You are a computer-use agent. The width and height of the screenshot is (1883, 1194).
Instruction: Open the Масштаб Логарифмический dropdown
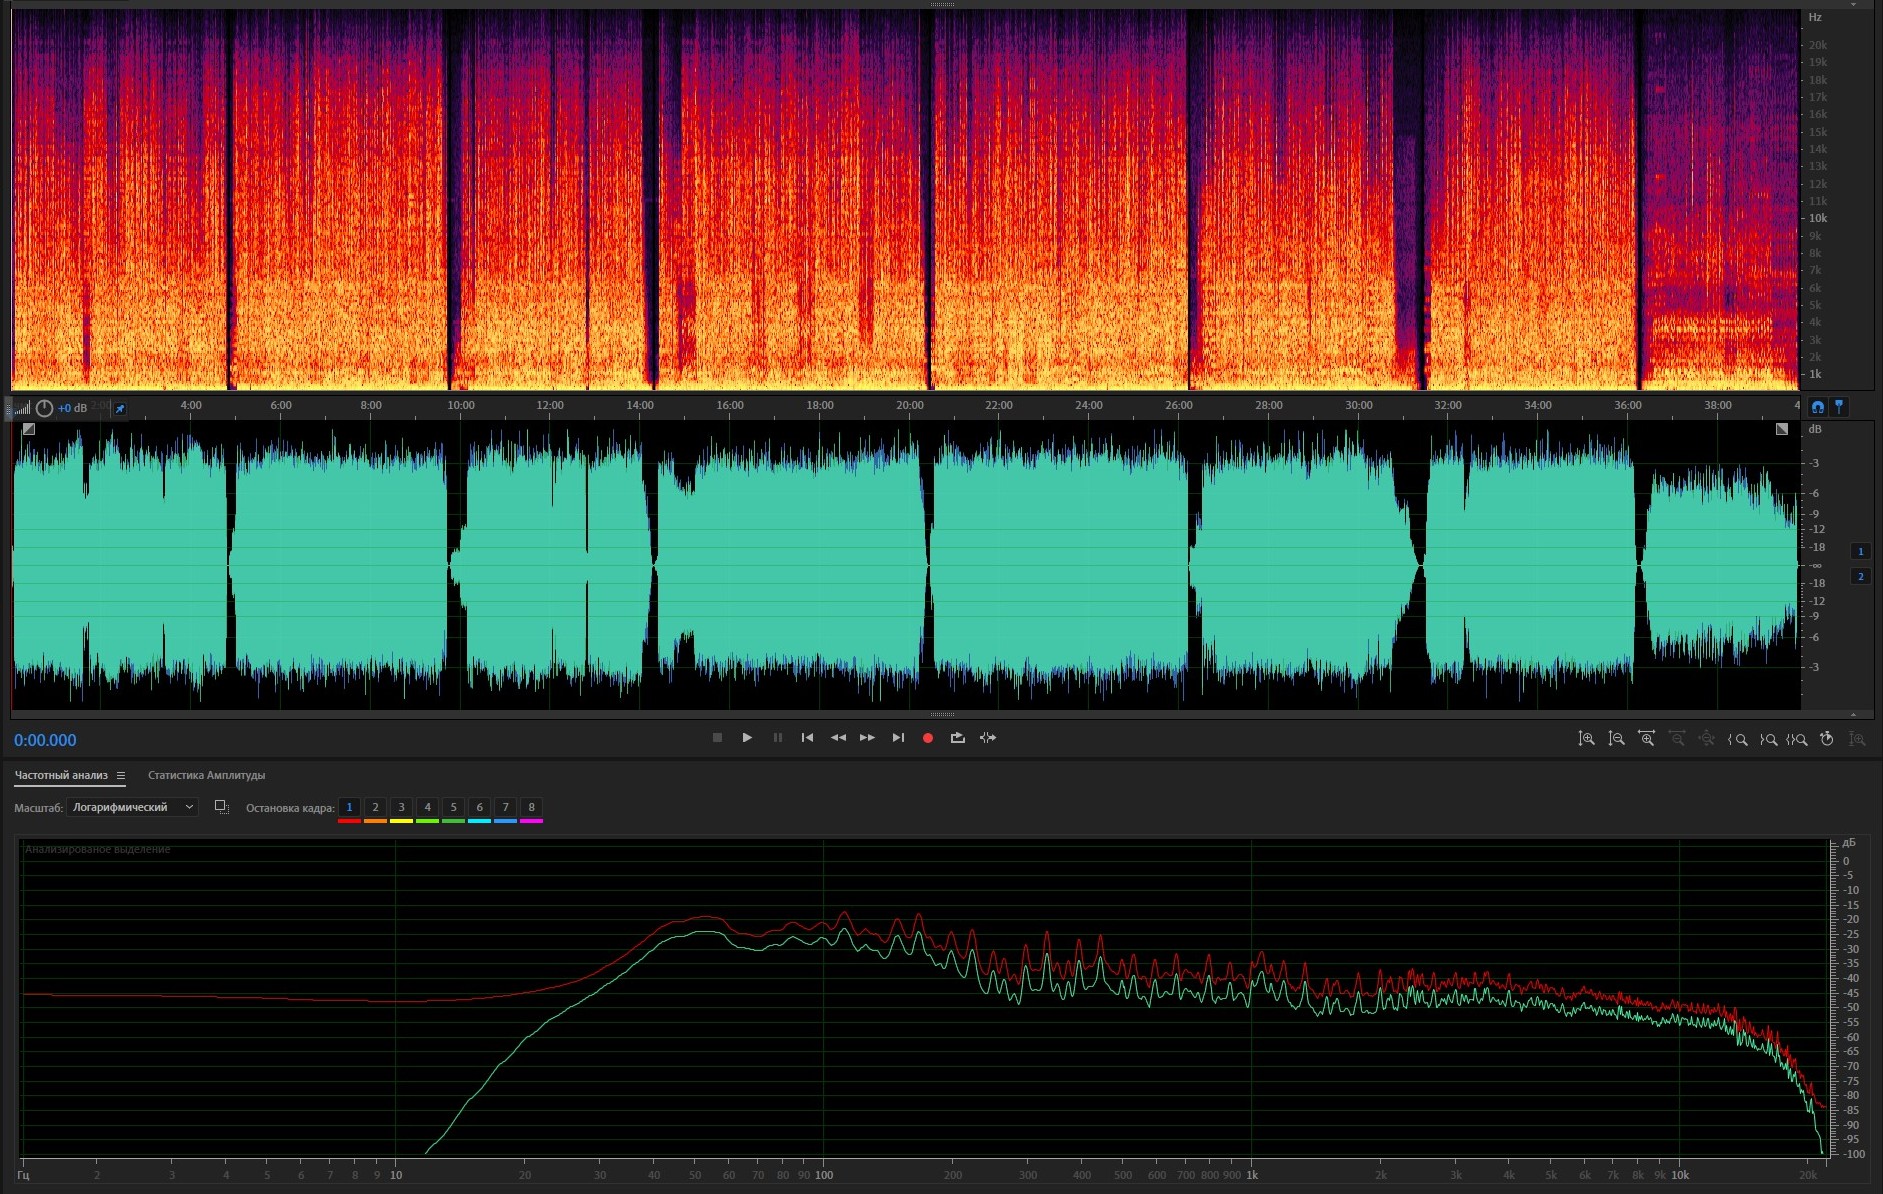coord(132,807)
